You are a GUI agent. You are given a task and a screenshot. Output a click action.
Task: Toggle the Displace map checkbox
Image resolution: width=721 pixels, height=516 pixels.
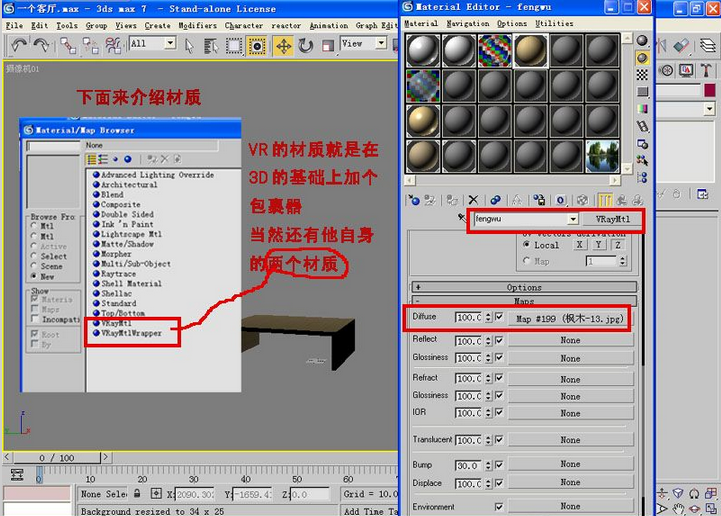[x=499, y=483]
